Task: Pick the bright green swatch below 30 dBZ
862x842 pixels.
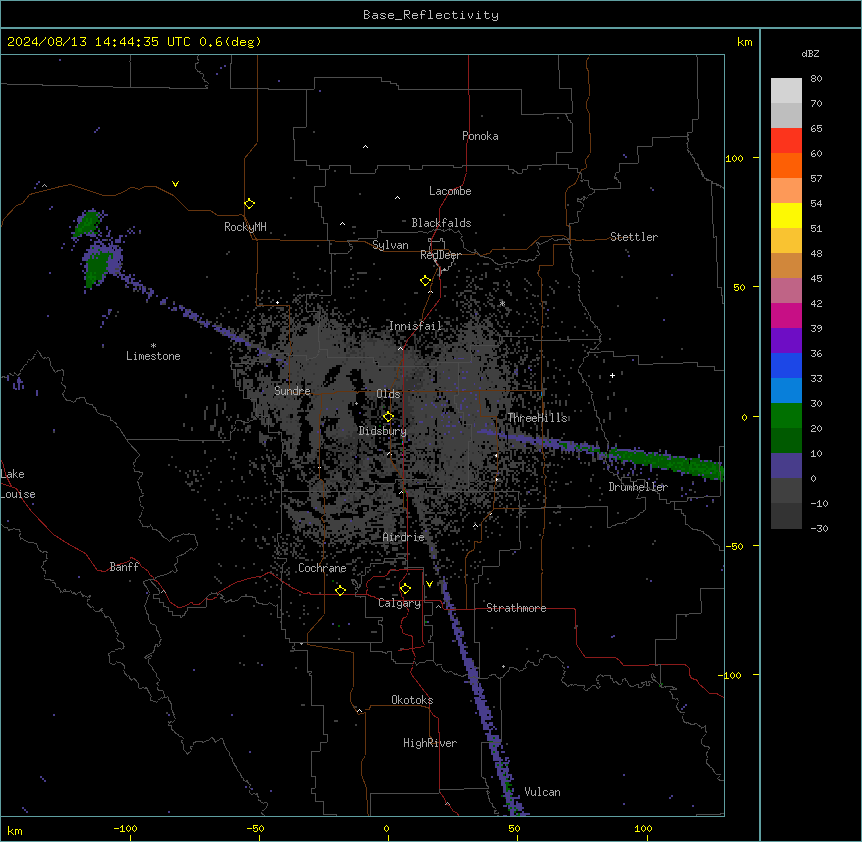Action: pos(786,416)
